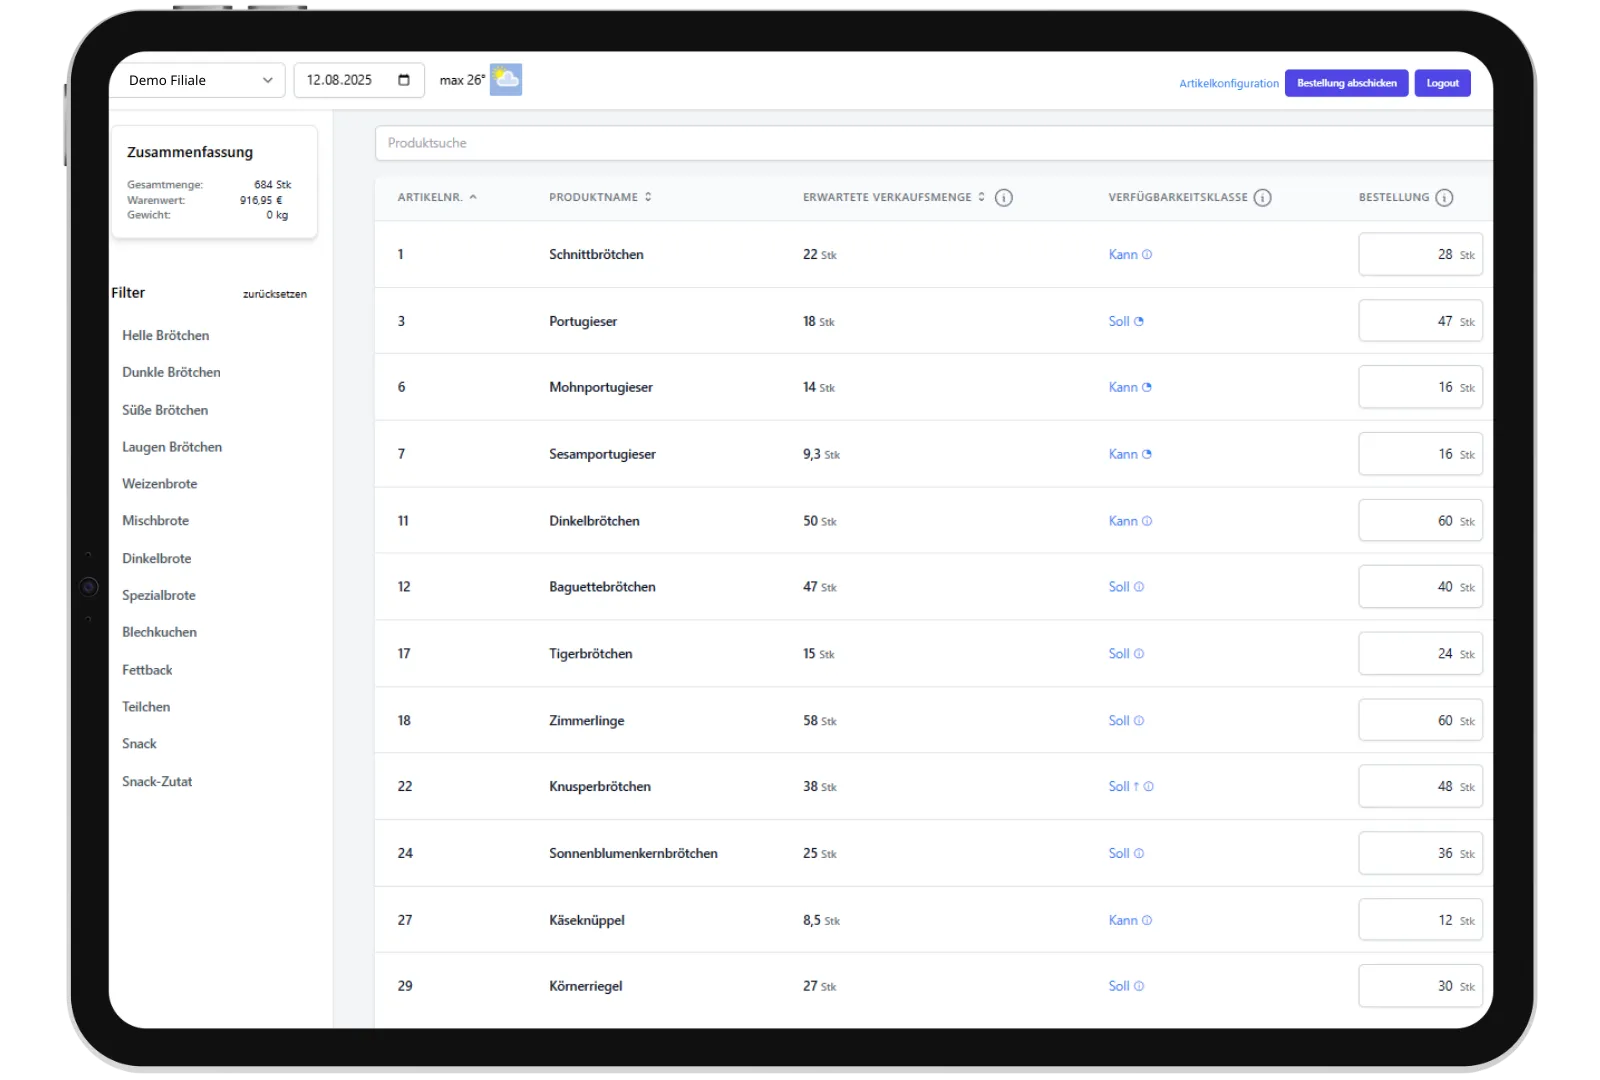The image size is (1600, 1080).
Task: Open the Demo Filiale branch dropdown
Action: (199, 80)
